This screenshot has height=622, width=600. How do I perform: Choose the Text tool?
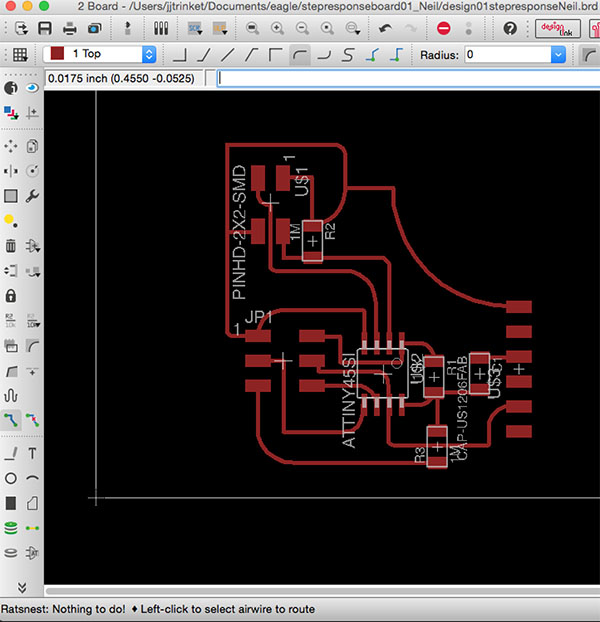click(x=33, y=453)
